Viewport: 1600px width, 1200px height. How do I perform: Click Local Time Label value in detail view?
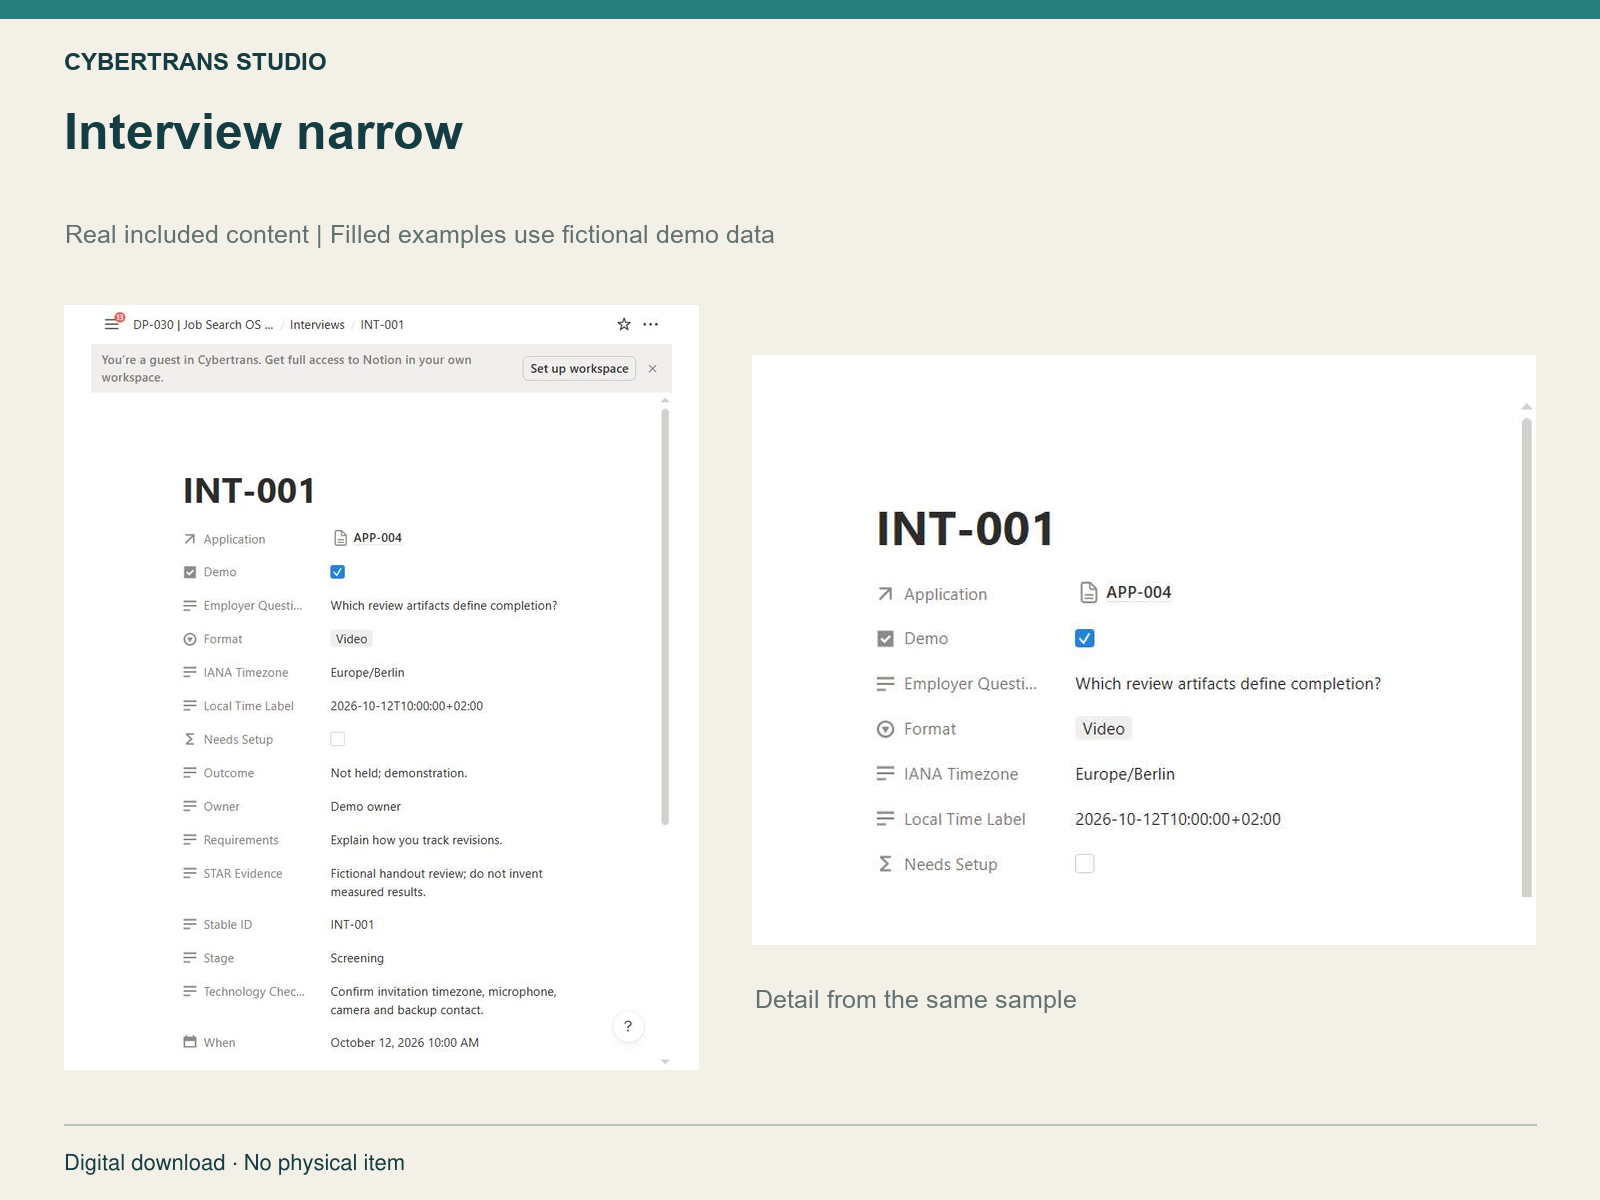[x=1177, y=819]
